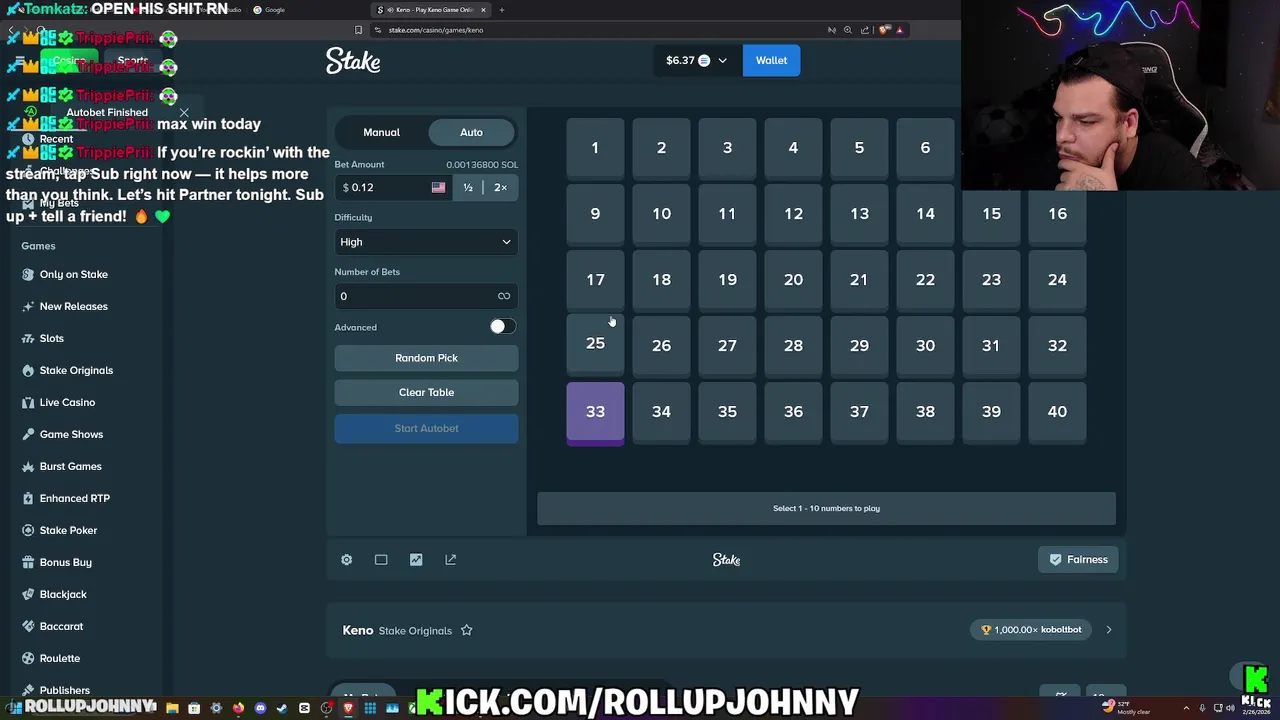1280x720 pixels.
Task: Open Discord from the taskbar
Action: (260, 708)
